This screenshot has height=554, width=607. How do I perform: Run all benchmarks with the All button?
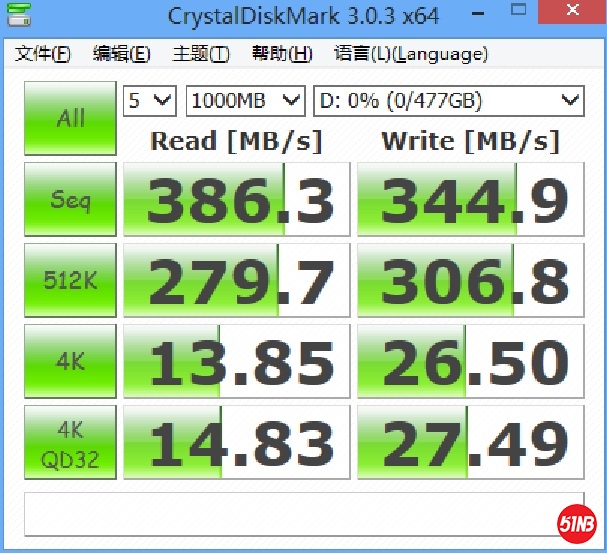(70, 118)
